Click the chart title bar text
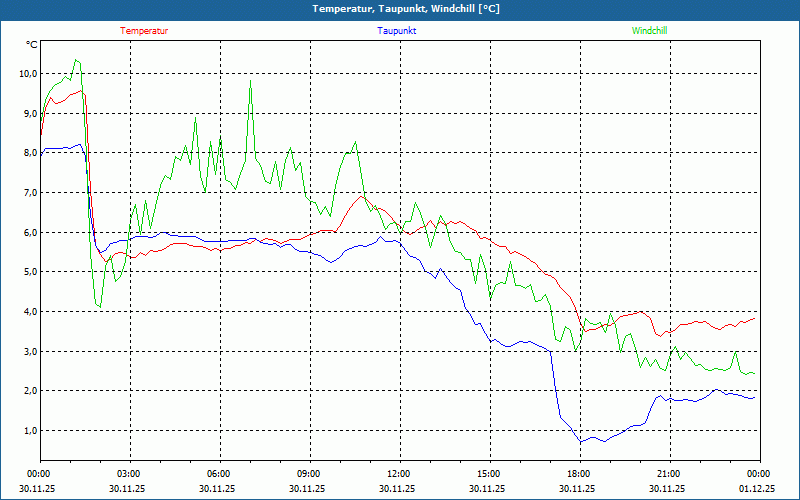800x500 pixels. pos(400,9)
